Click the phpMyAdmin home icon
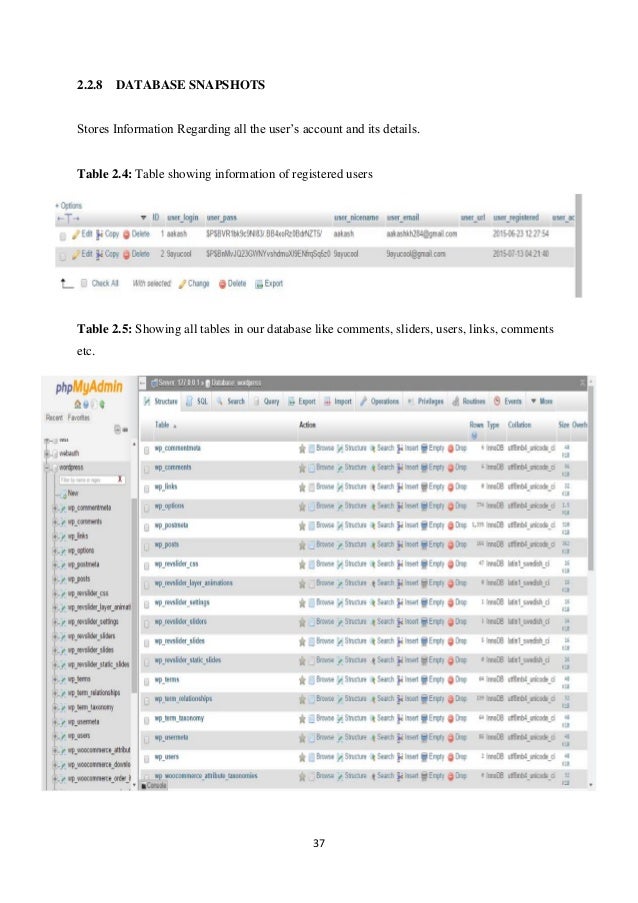This screenshot has width=638, height=903. (78, 404)
